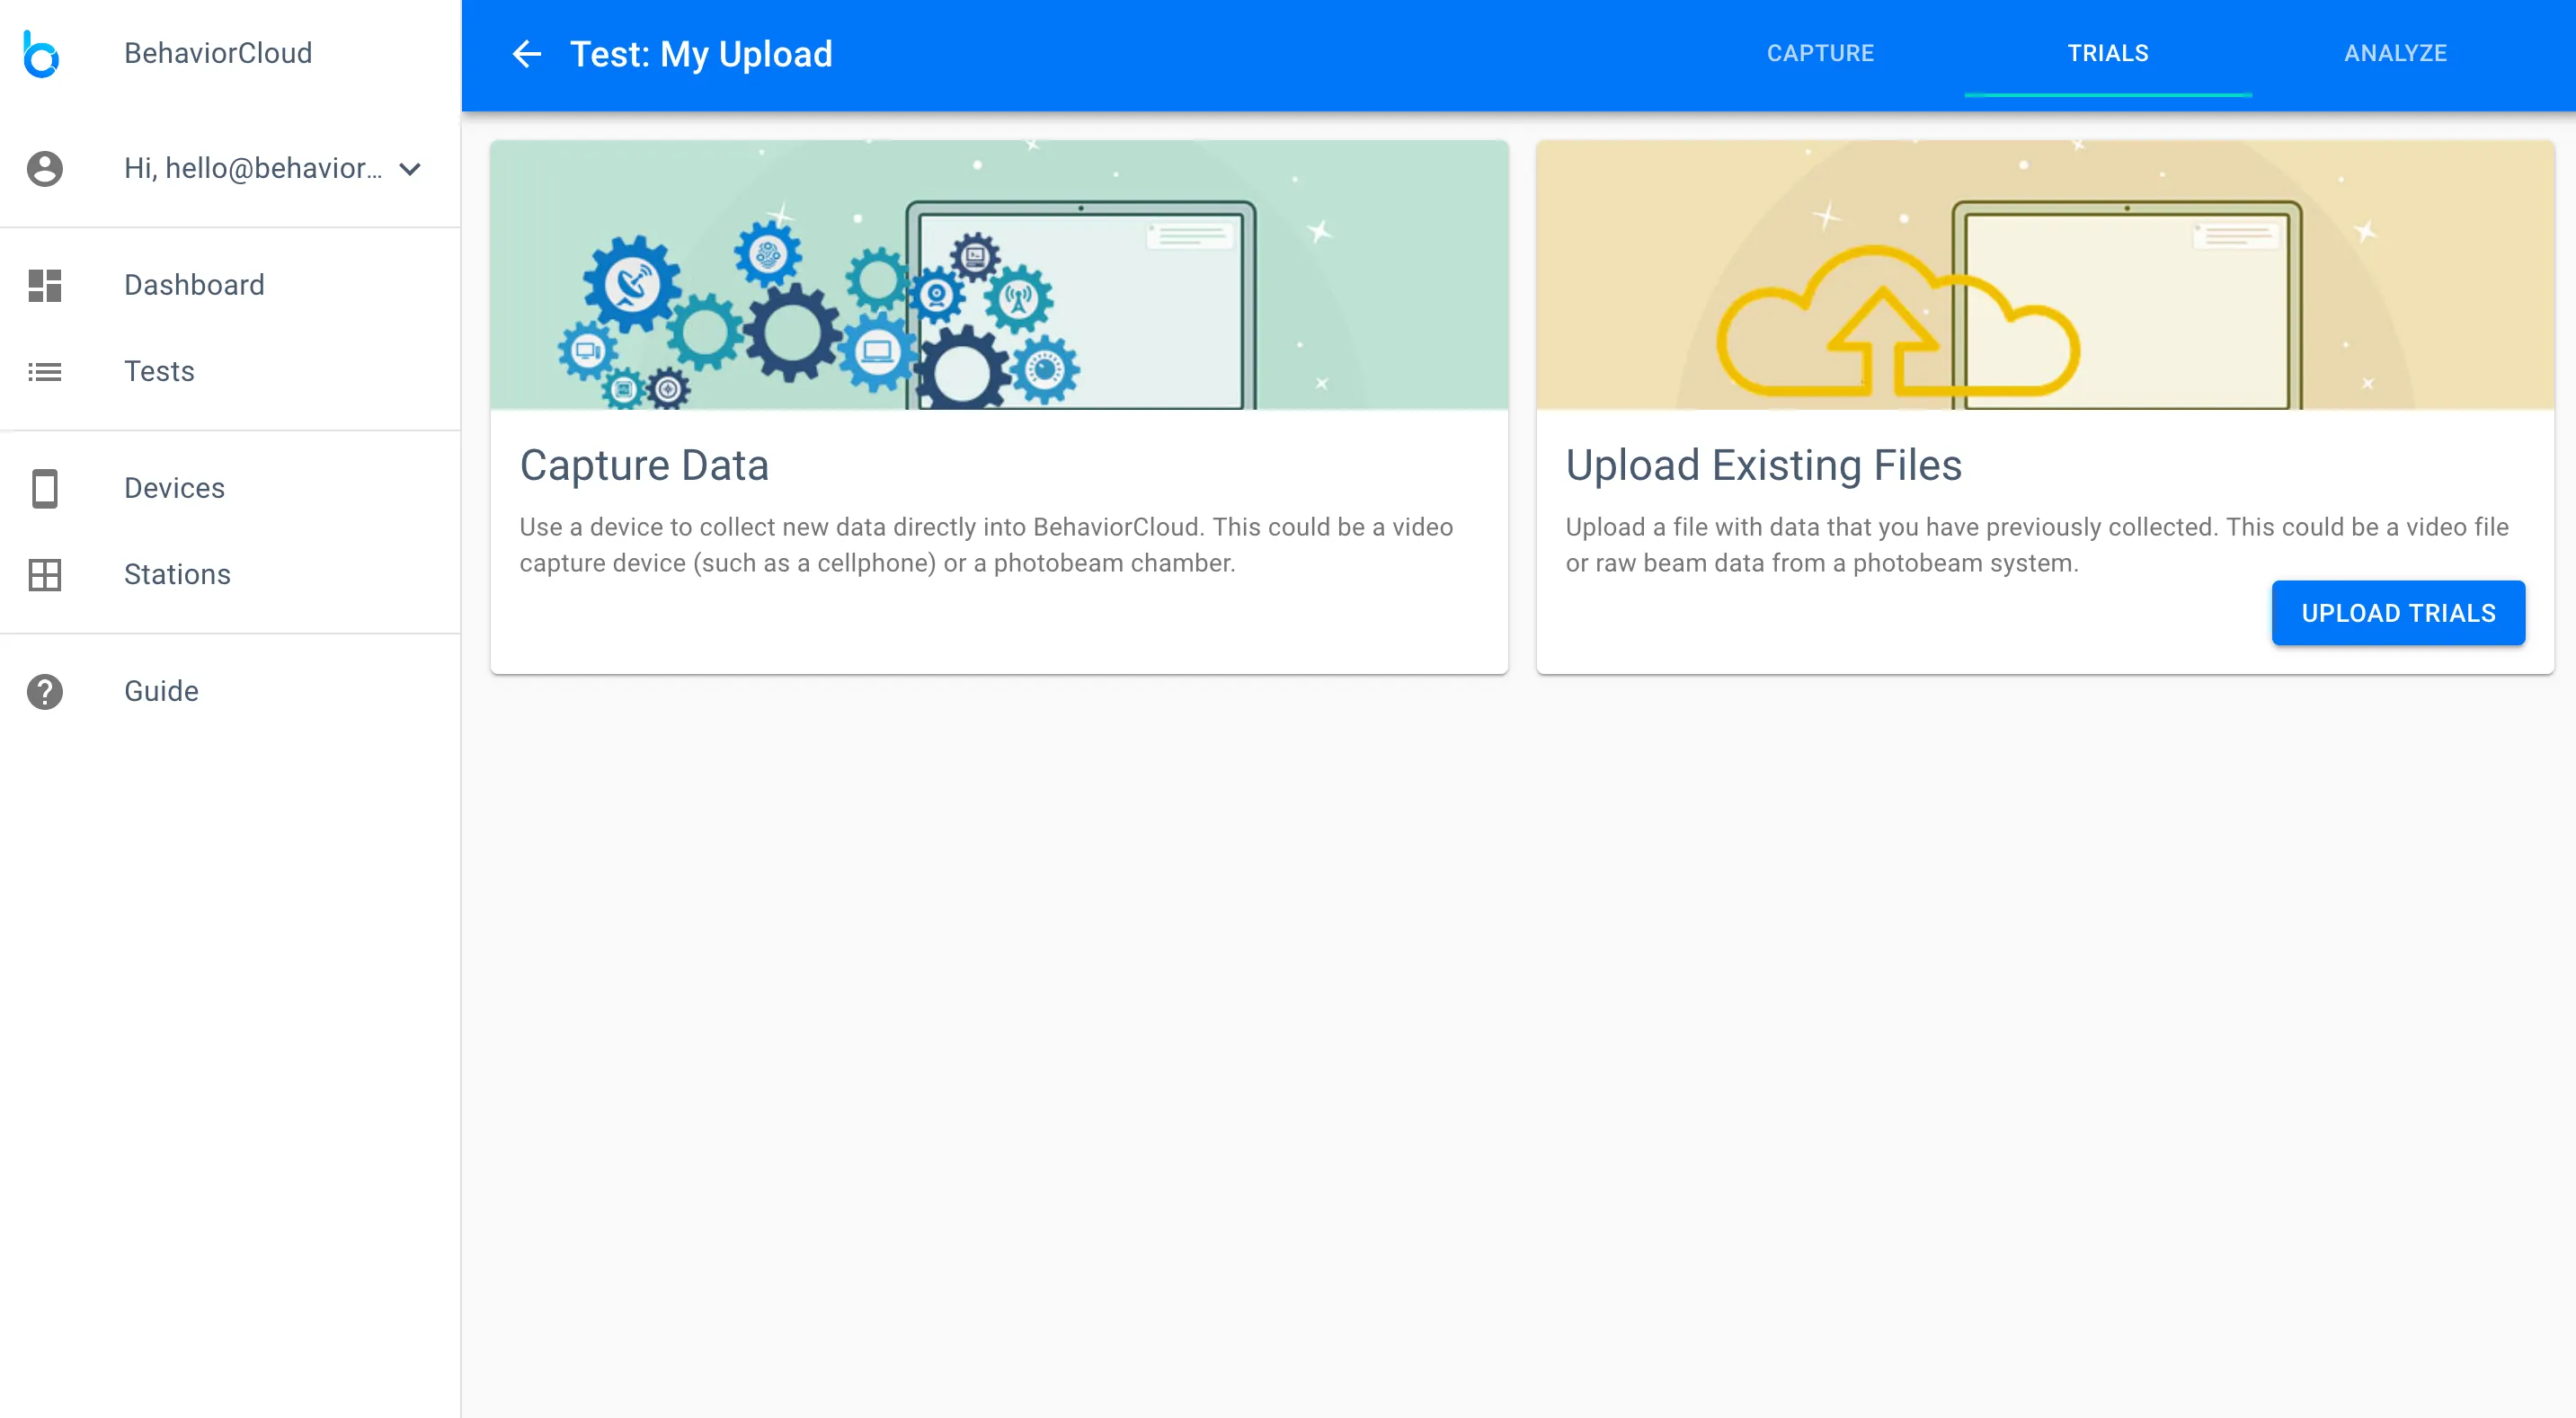Open the Dashboard link in the sidebar
This screenshot has height=1418, width=2576.
194,285
